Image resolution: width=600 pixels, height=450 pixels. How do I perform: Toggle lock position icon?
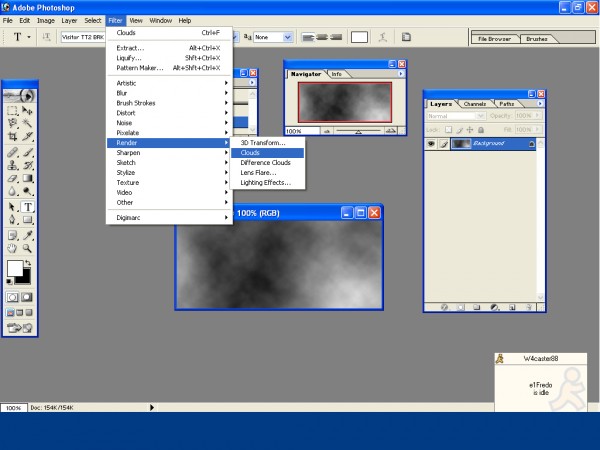[x=470, y=130]
